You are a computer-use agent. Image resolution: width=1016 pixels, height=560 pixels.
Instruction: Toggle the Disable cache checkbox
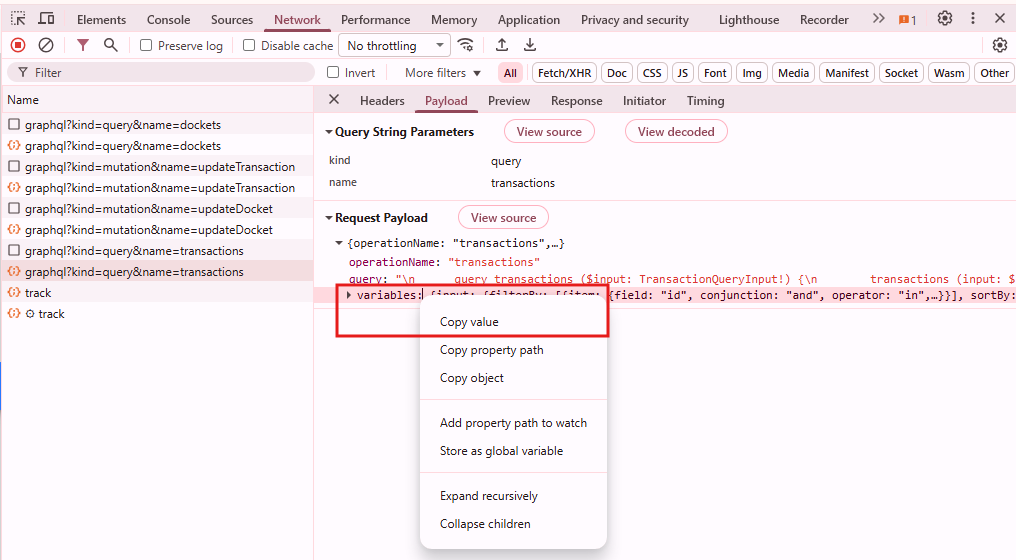(249, 46)
